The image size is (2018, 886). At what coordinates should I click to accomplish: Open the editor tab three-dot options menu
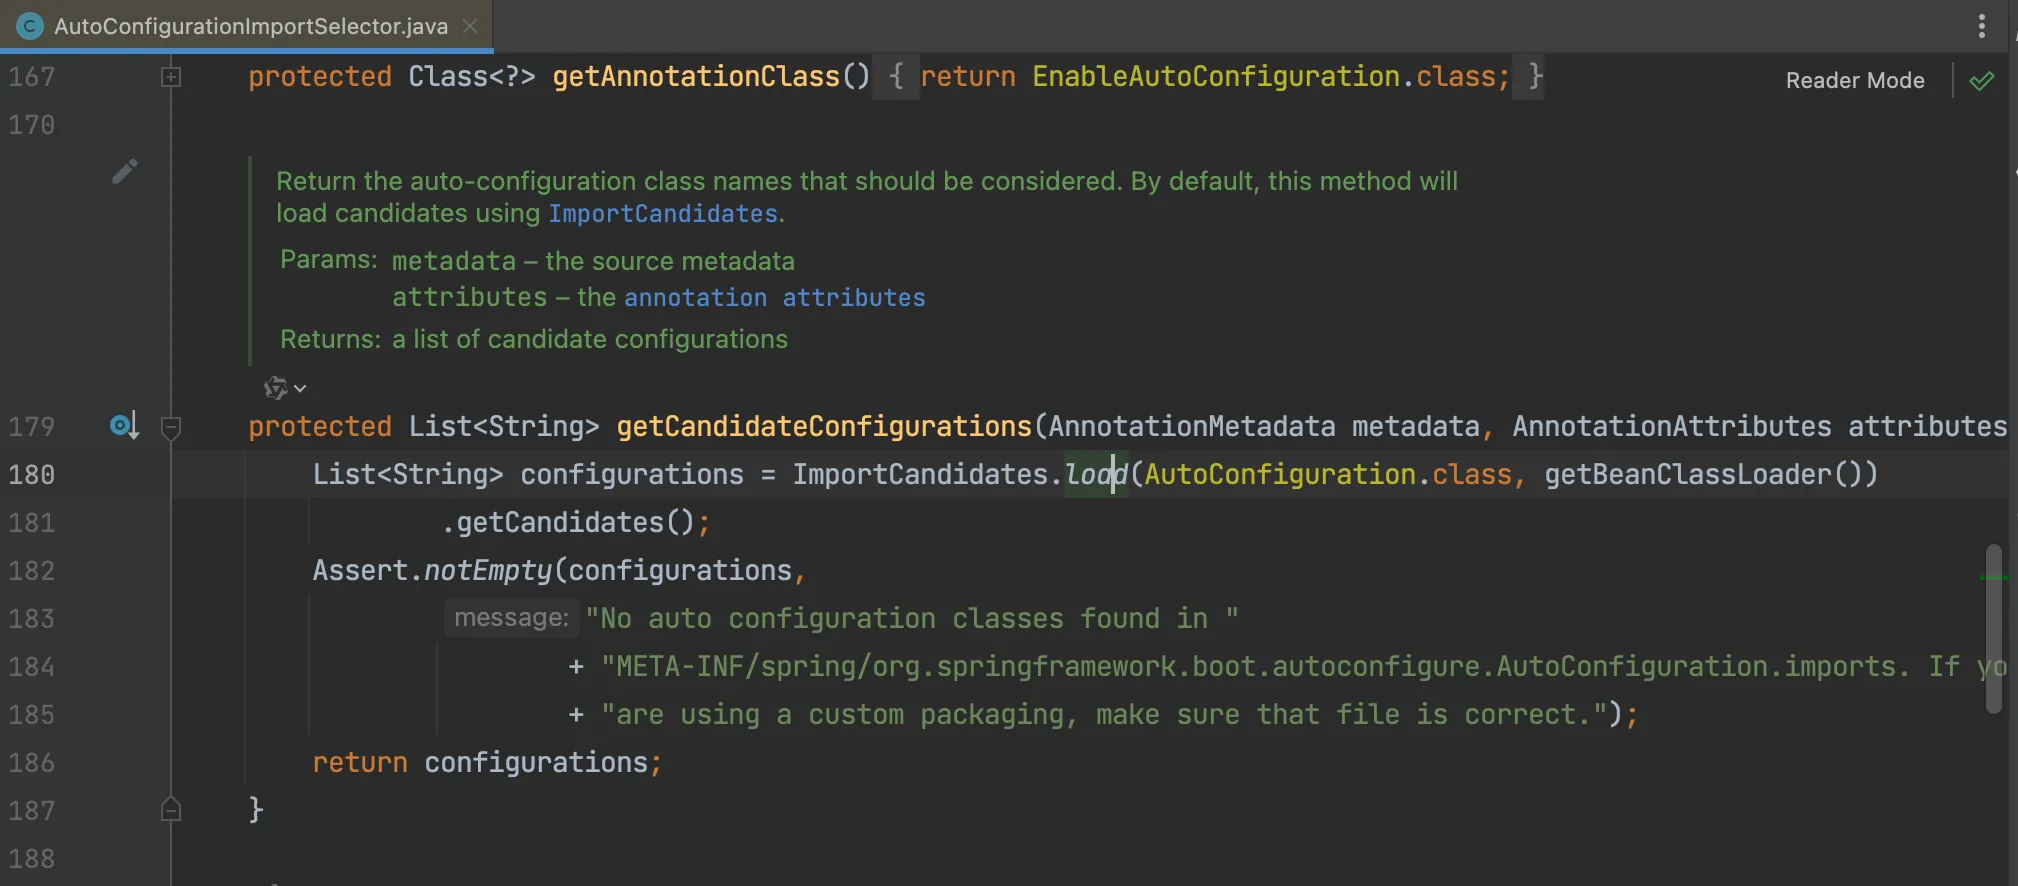(1981, 26)
